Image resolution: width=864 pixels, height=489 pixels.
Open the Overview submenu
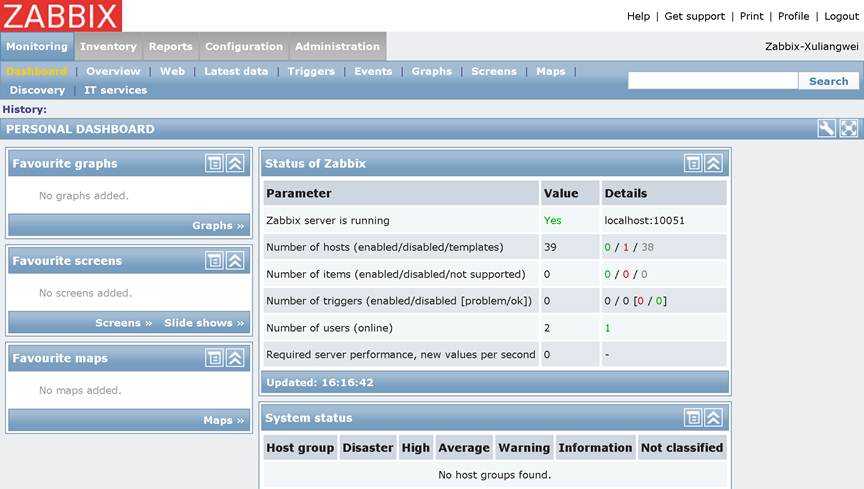(113, 71)
